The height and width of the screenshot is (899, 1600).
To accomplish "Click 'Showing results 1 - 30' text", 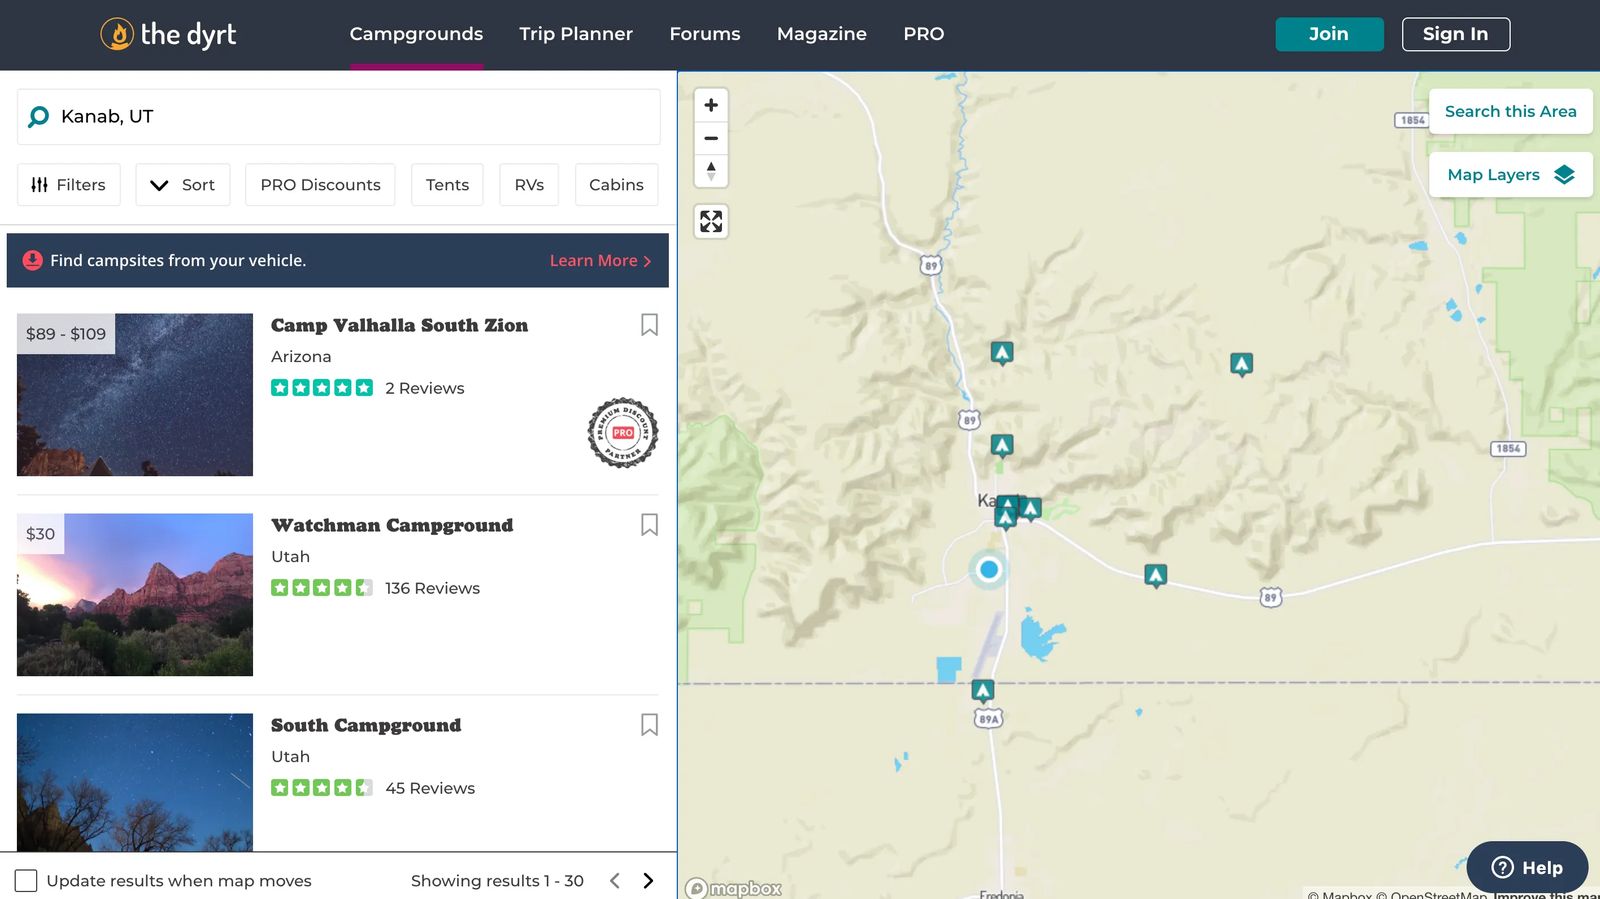I will click(497, 881).
